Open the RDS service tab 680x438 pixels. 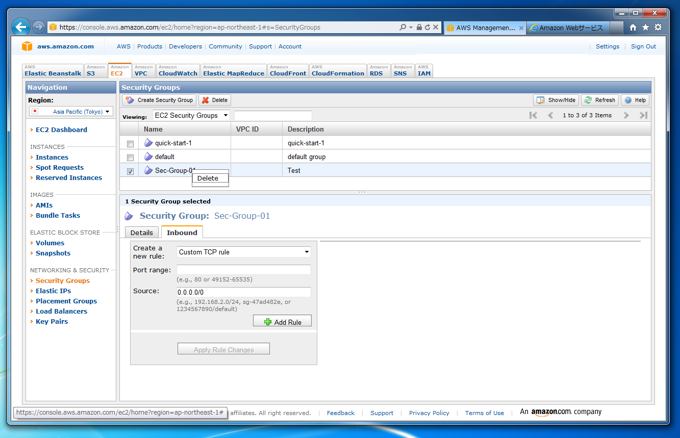tap(379, 71)
